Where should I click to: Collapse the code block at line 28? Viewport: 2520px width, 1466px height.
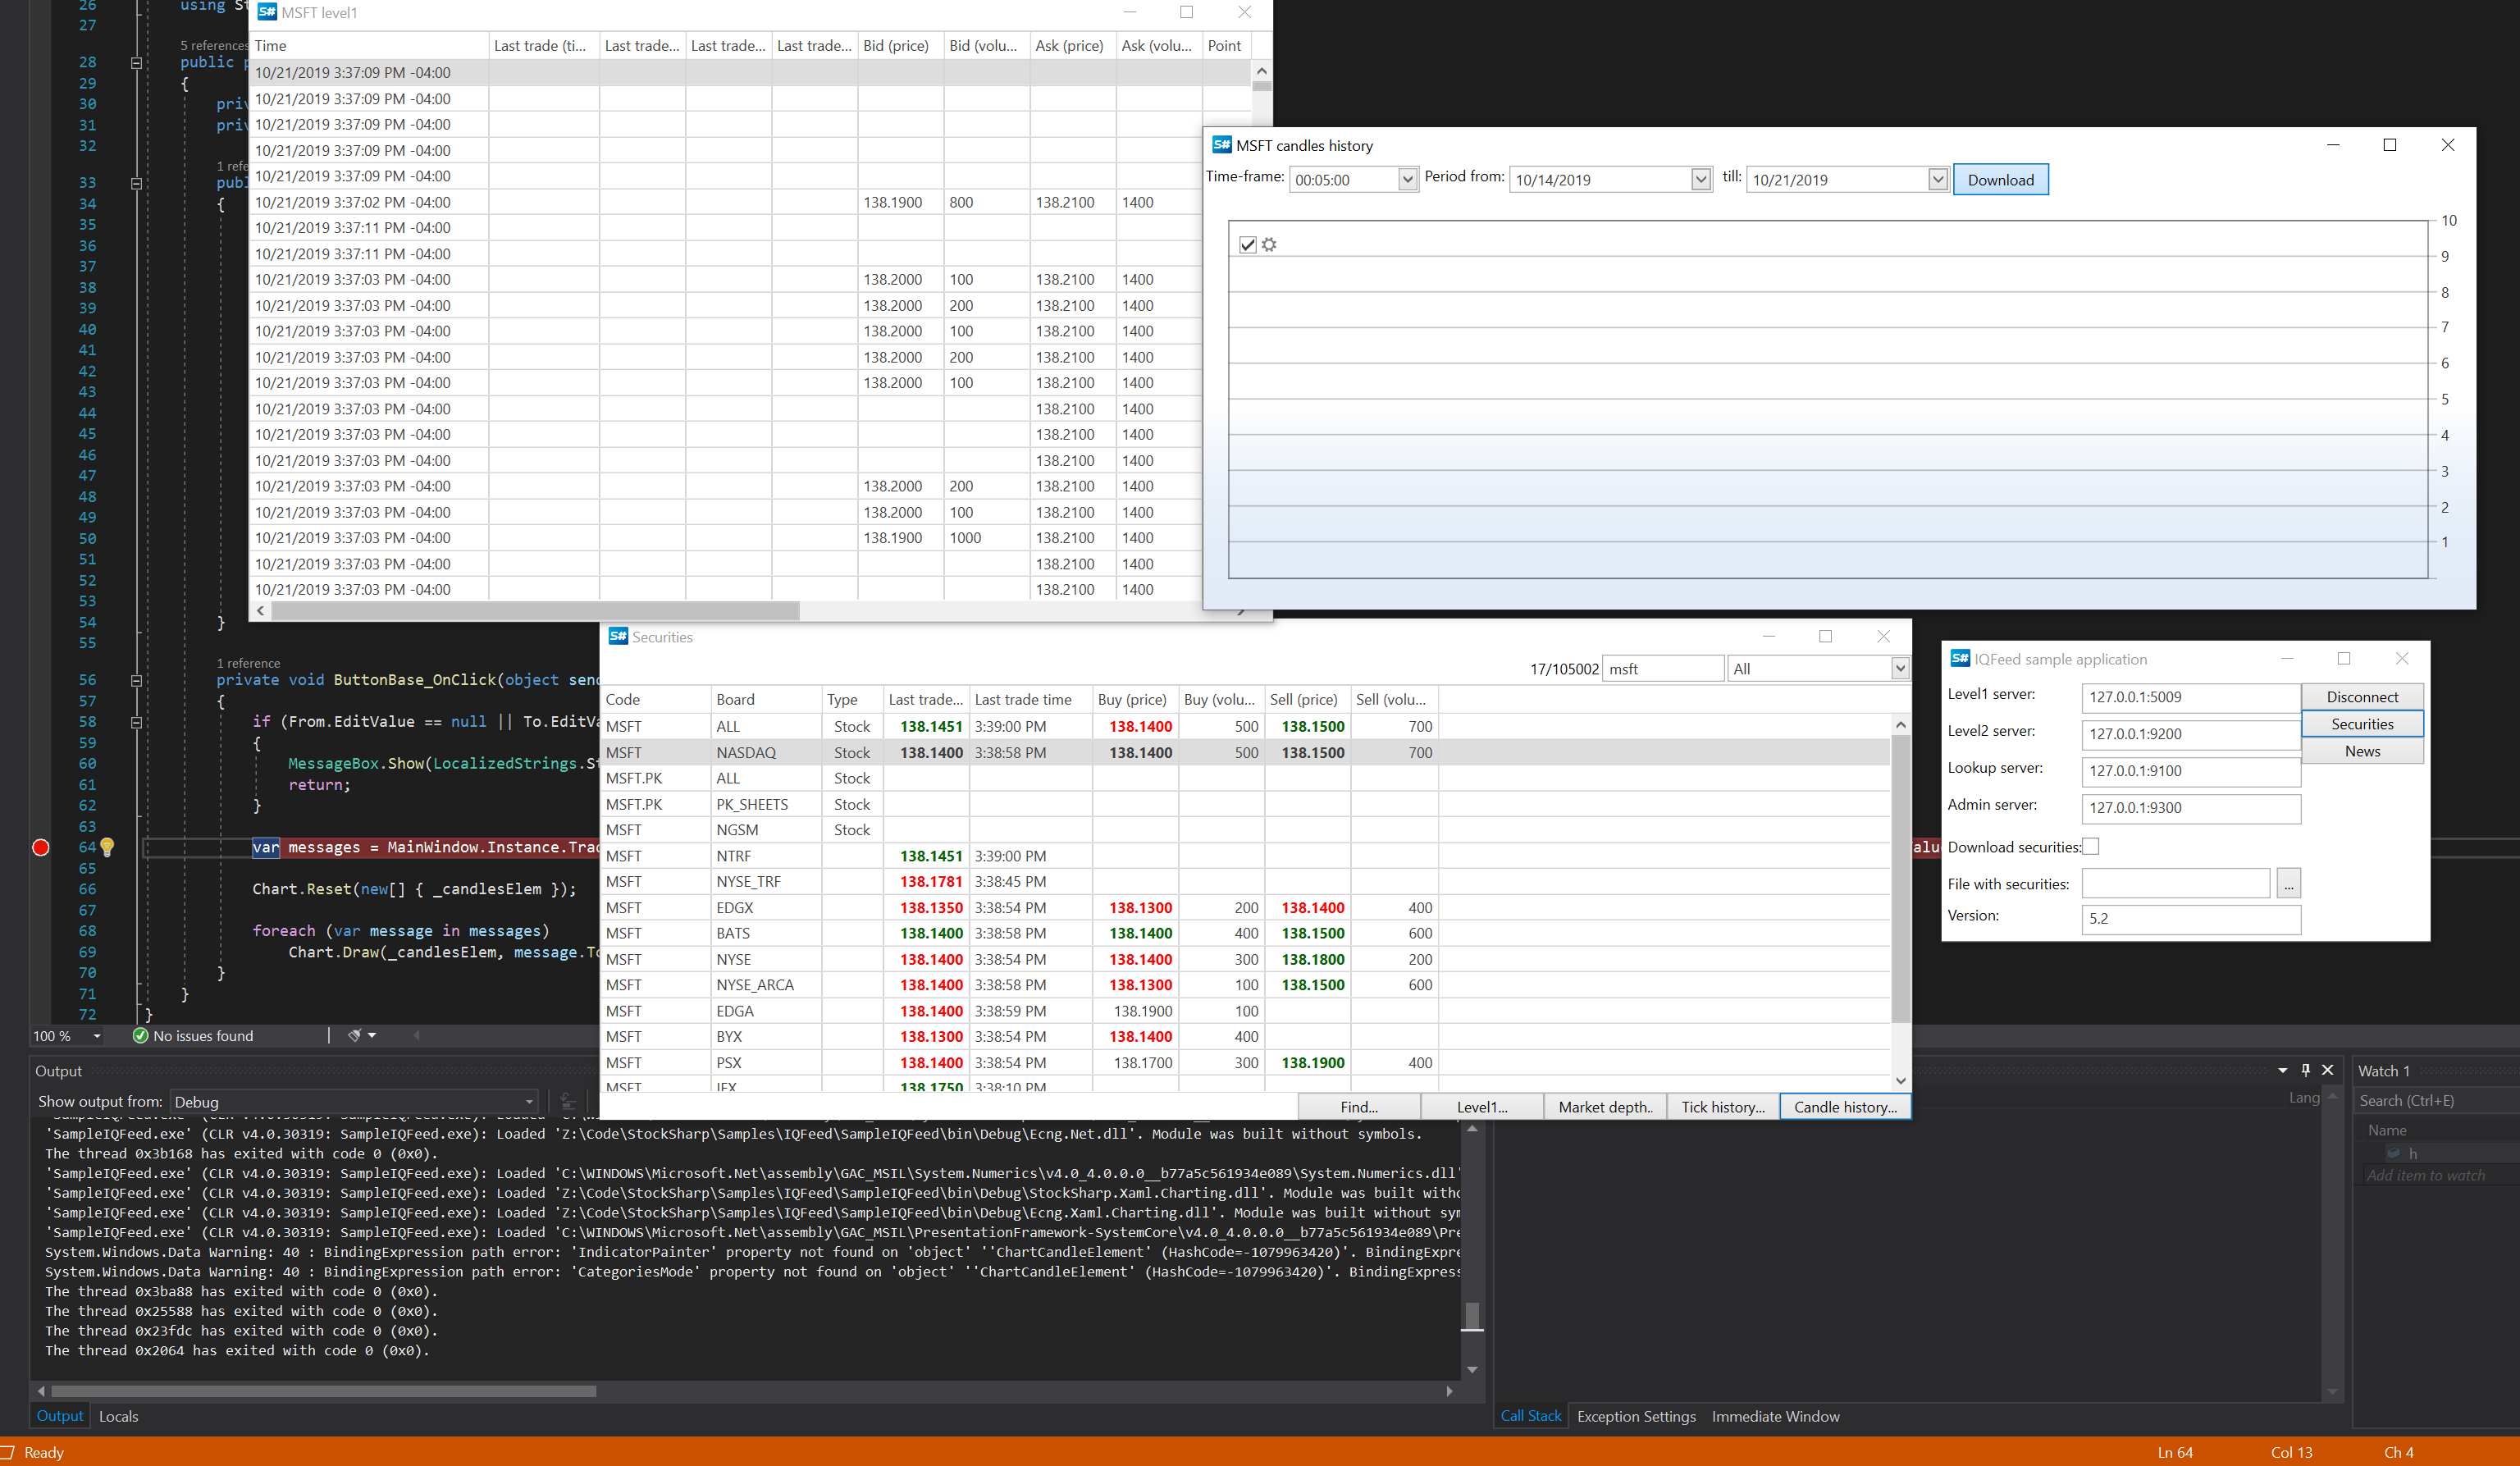pos(136,62)
